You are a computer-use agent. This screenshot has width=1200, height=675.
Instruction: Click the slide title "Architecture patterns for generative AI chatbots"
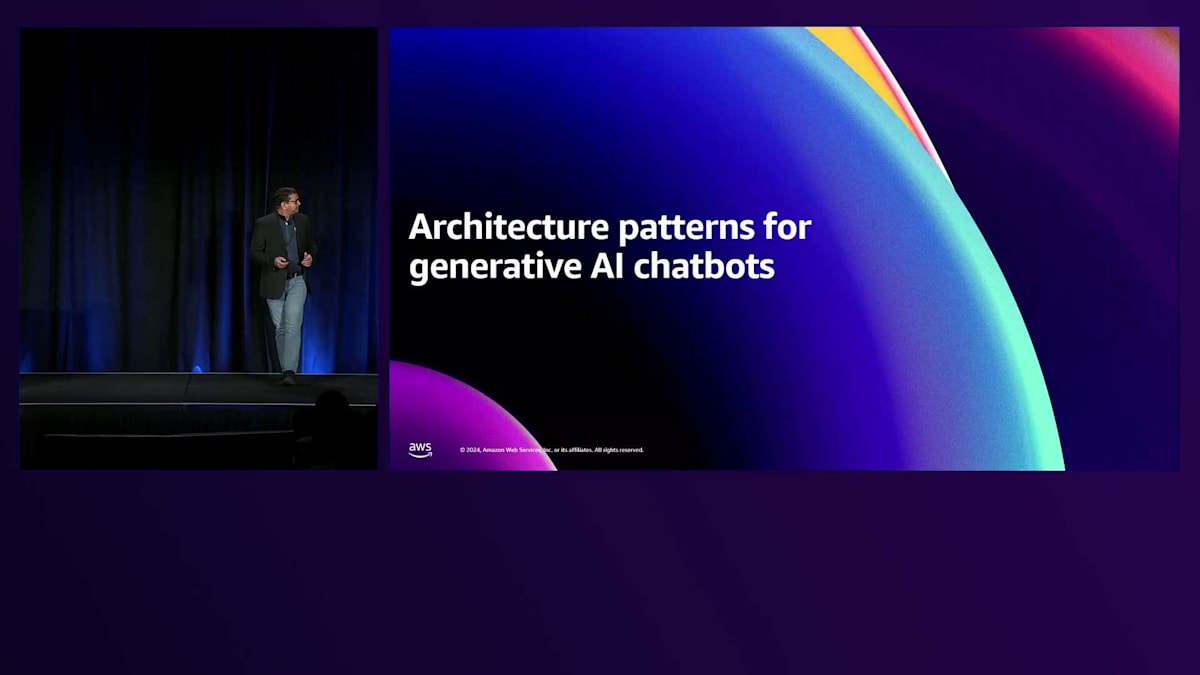pyautogui.click(x=609, y=247)
